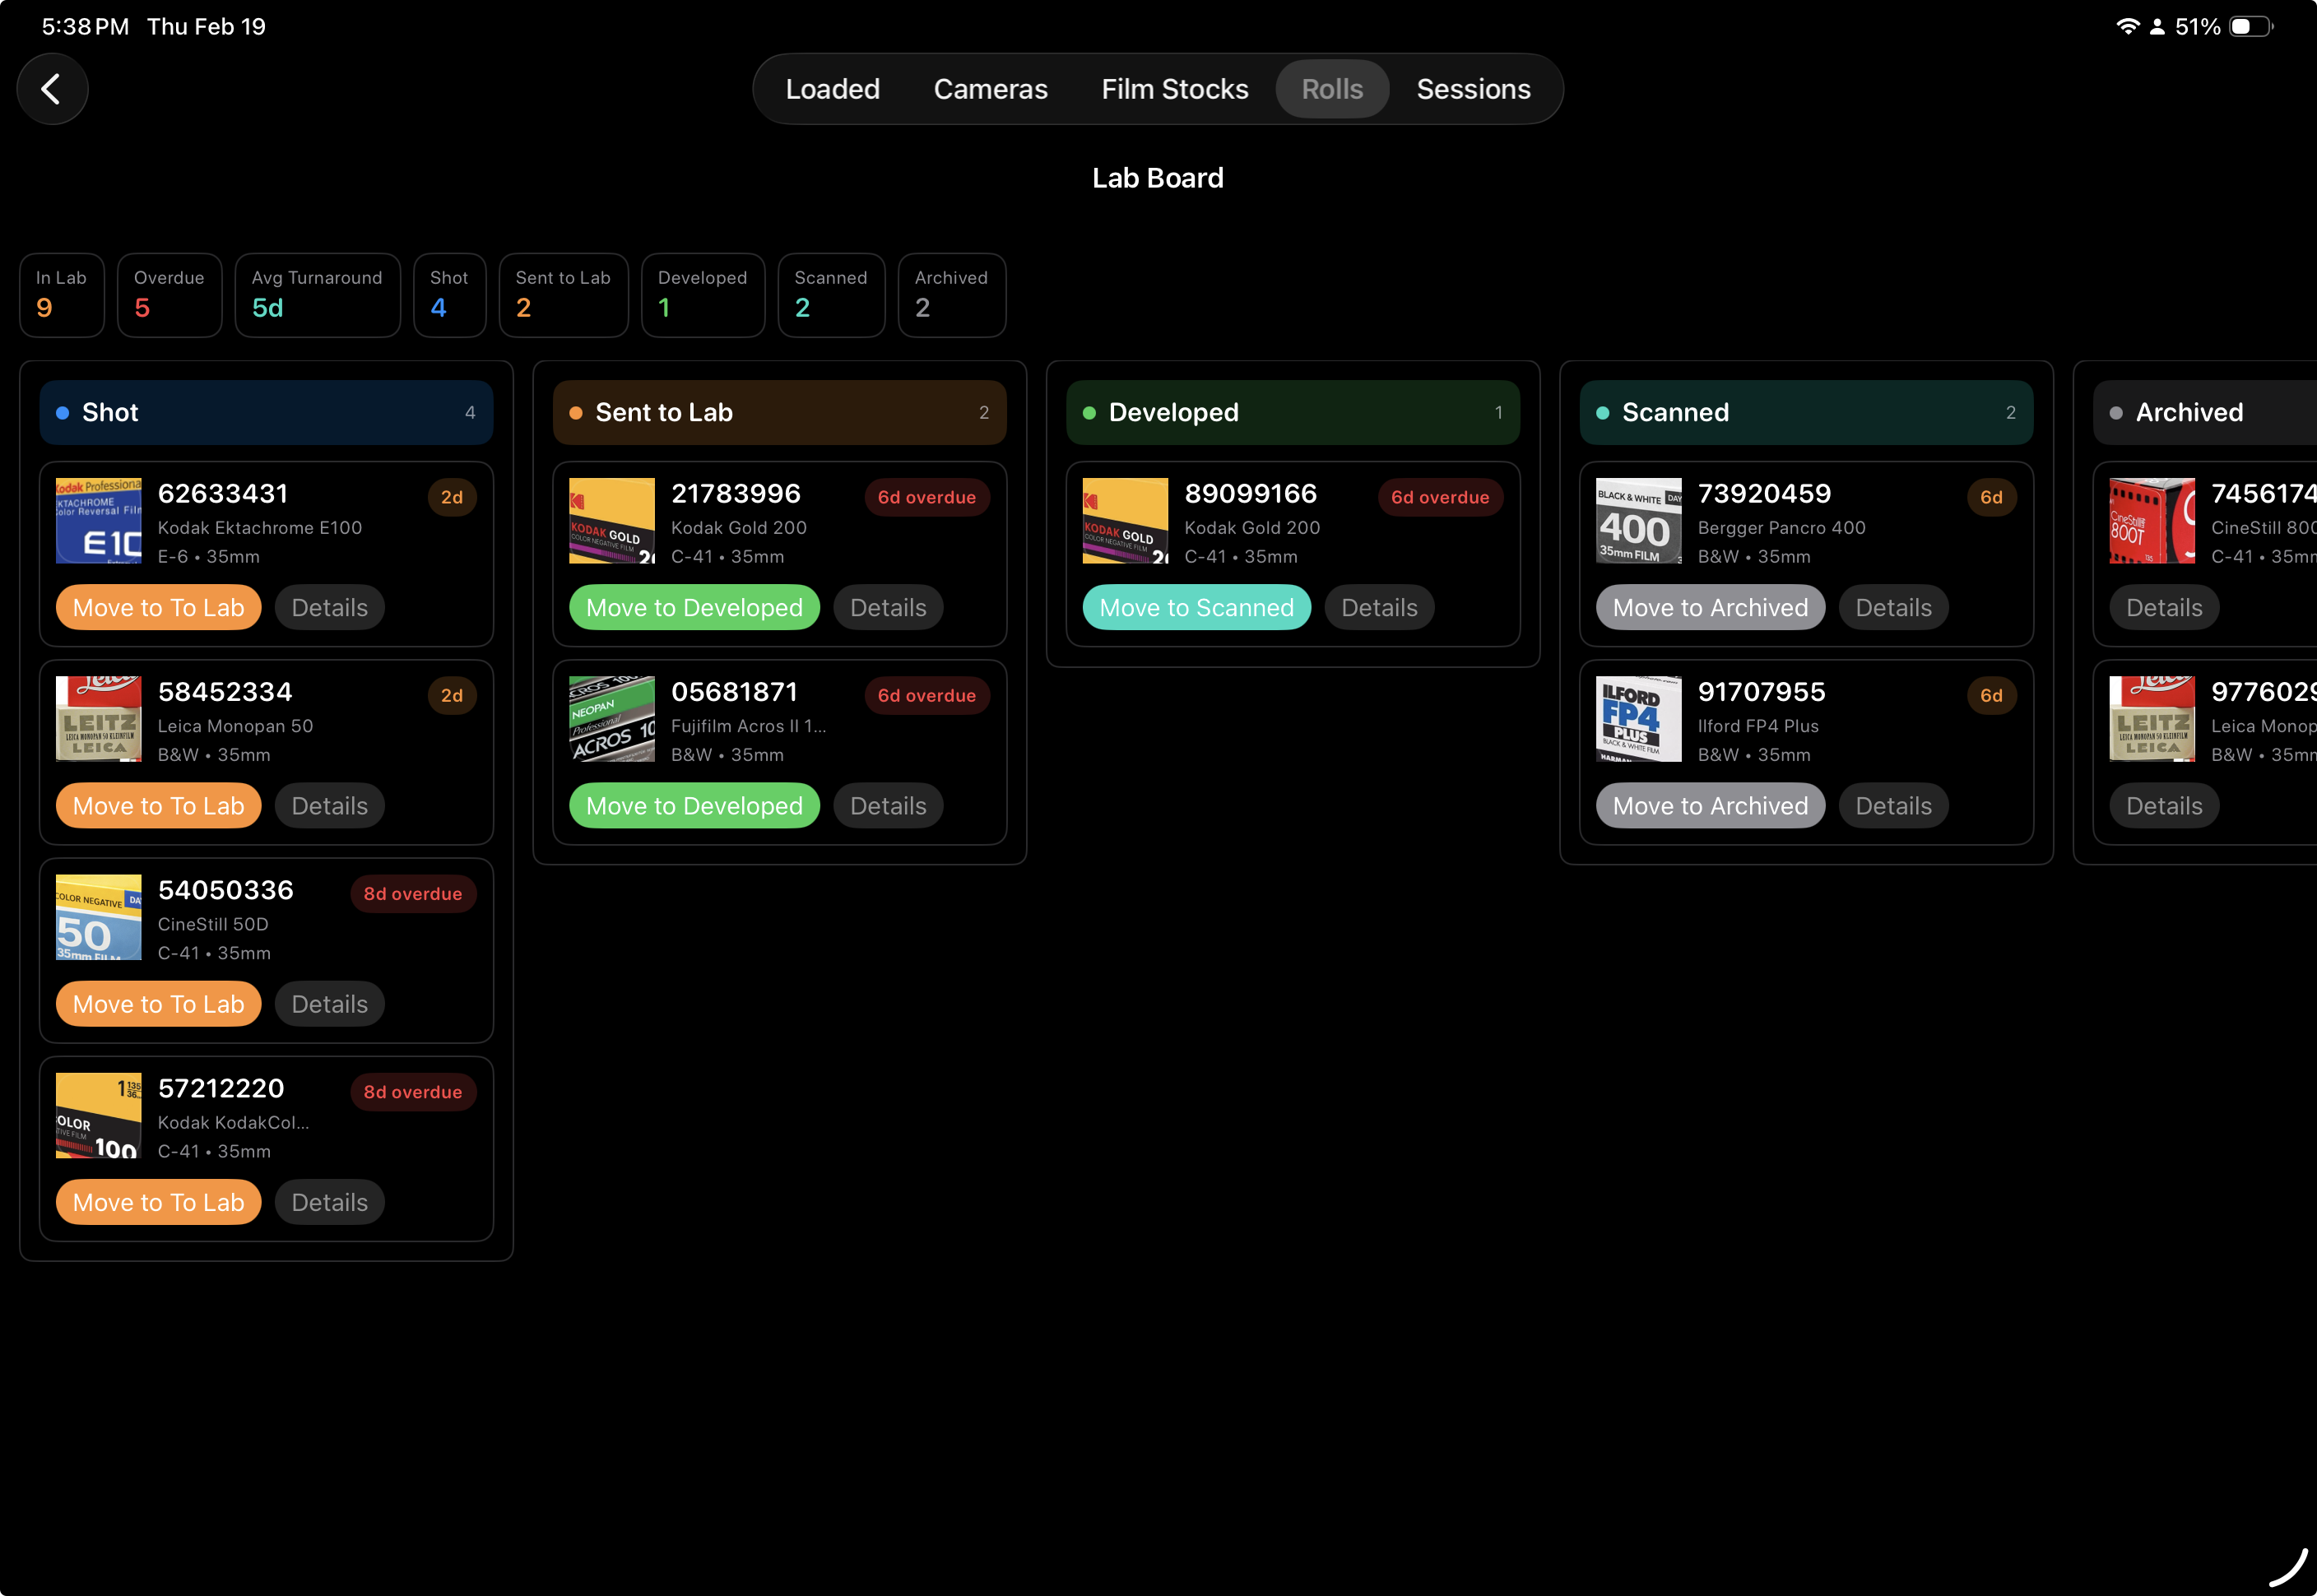This screenshot has width=2317, height=1596.
Task: Open Details for roll 91707955
Action: point(1893,805)
